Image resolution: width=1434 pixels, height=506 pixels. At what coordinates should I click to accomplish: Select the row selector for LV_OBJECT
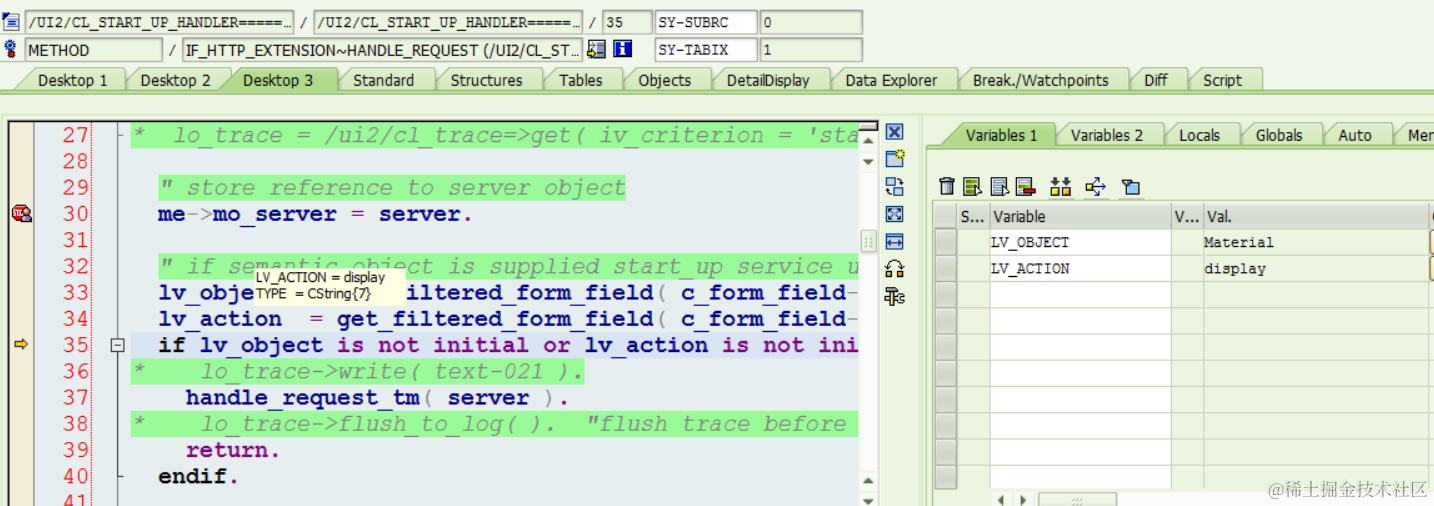click(946, 242)
